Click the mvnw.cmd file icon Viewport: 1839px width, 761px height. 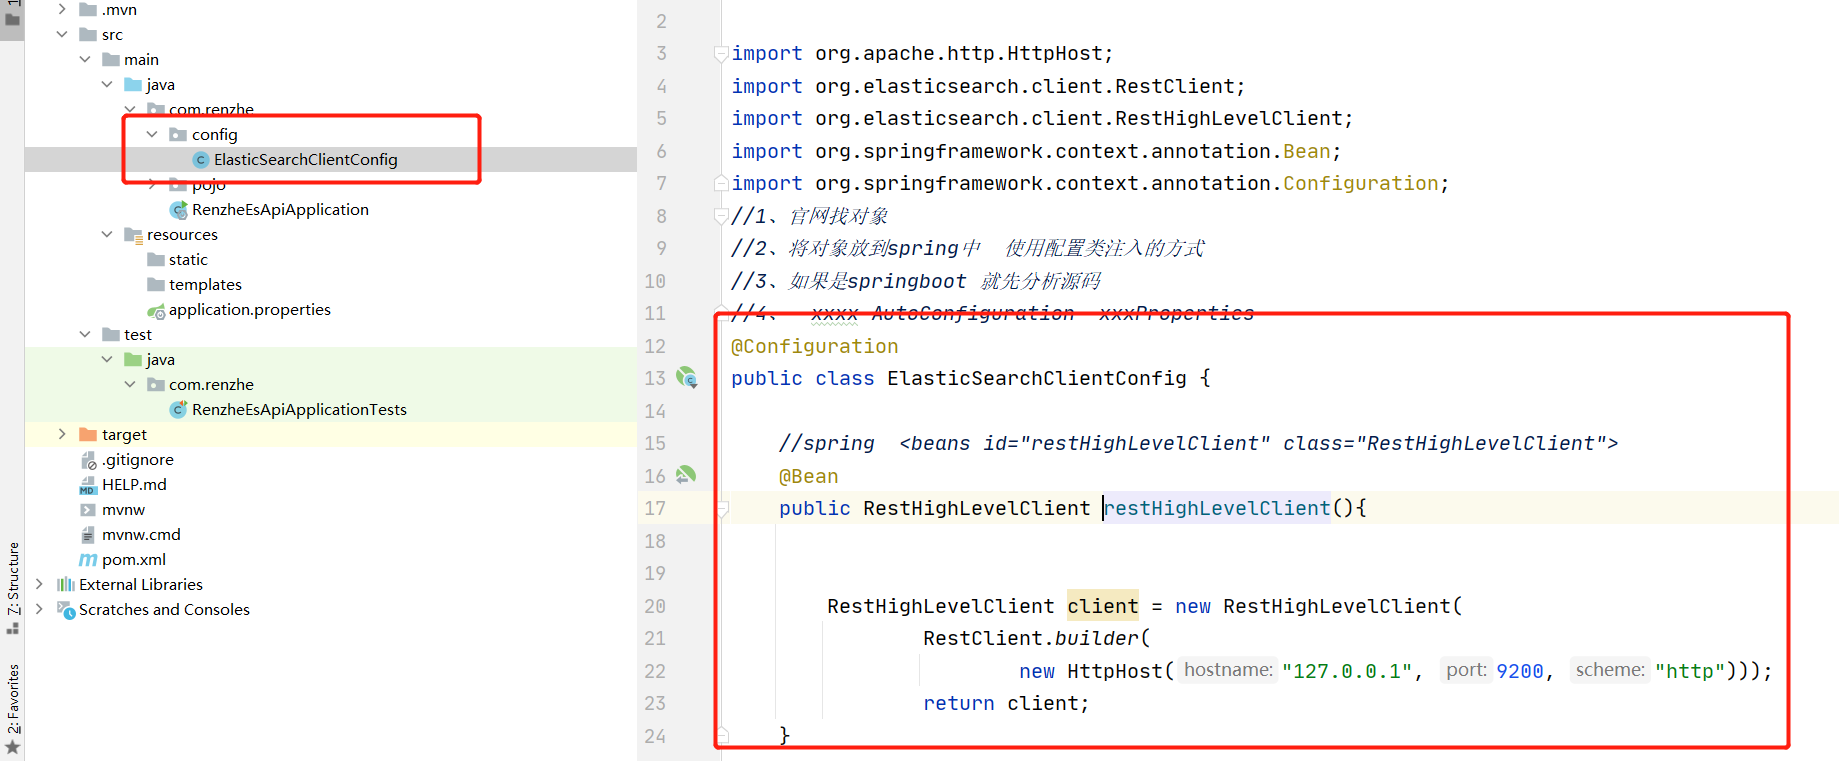(x=88, y=535)
